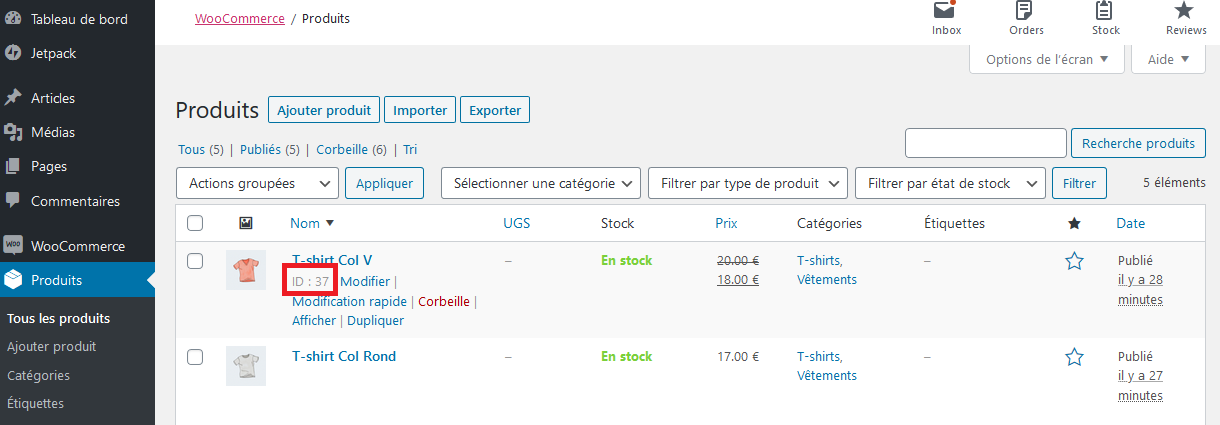Image resolution: width=1220 pixels, height=425 pixels.
Task: Open the WooCommerce Inbox icon
Action: point(946,11)
